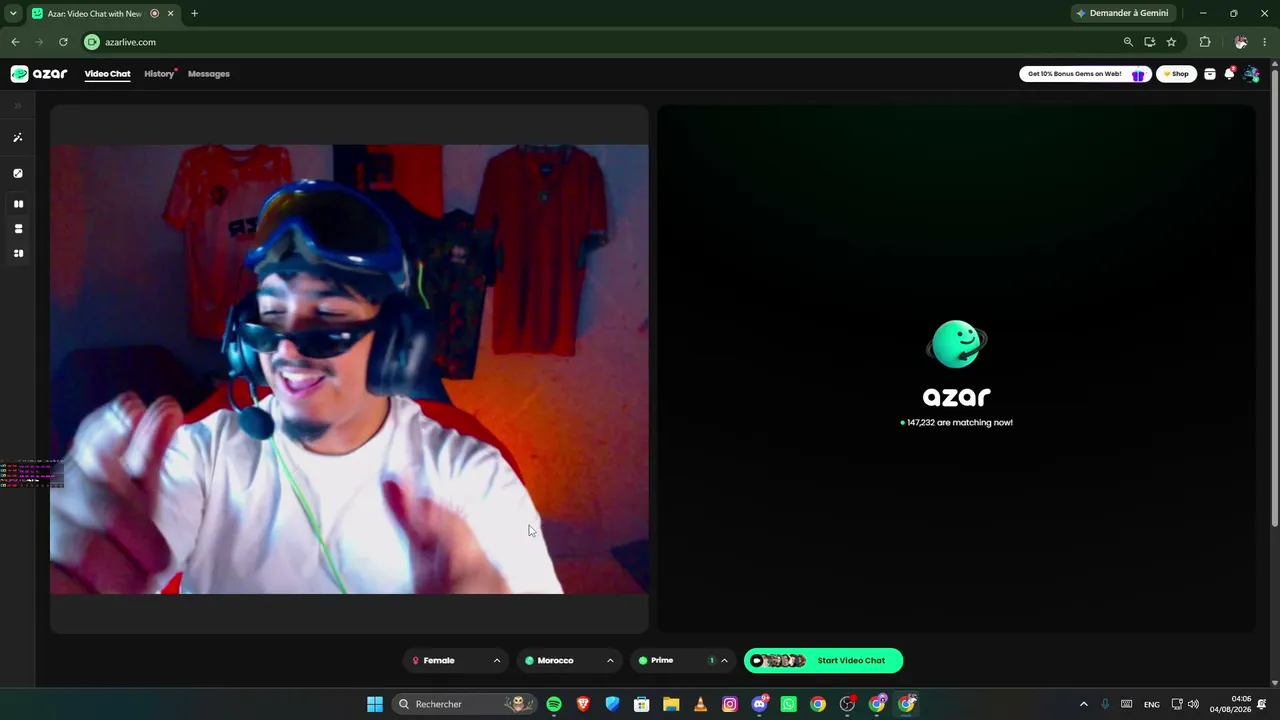Expand the left sidebar with double-chevron
Viewport: 1280px width, 720px height.
pos(18,105)
